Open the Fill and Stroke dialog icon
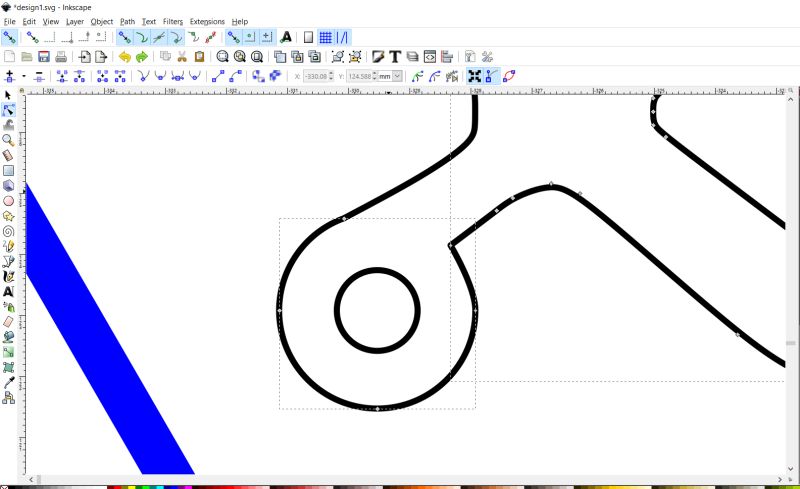The width and height of the screenshot is (800, 489). 378,57
